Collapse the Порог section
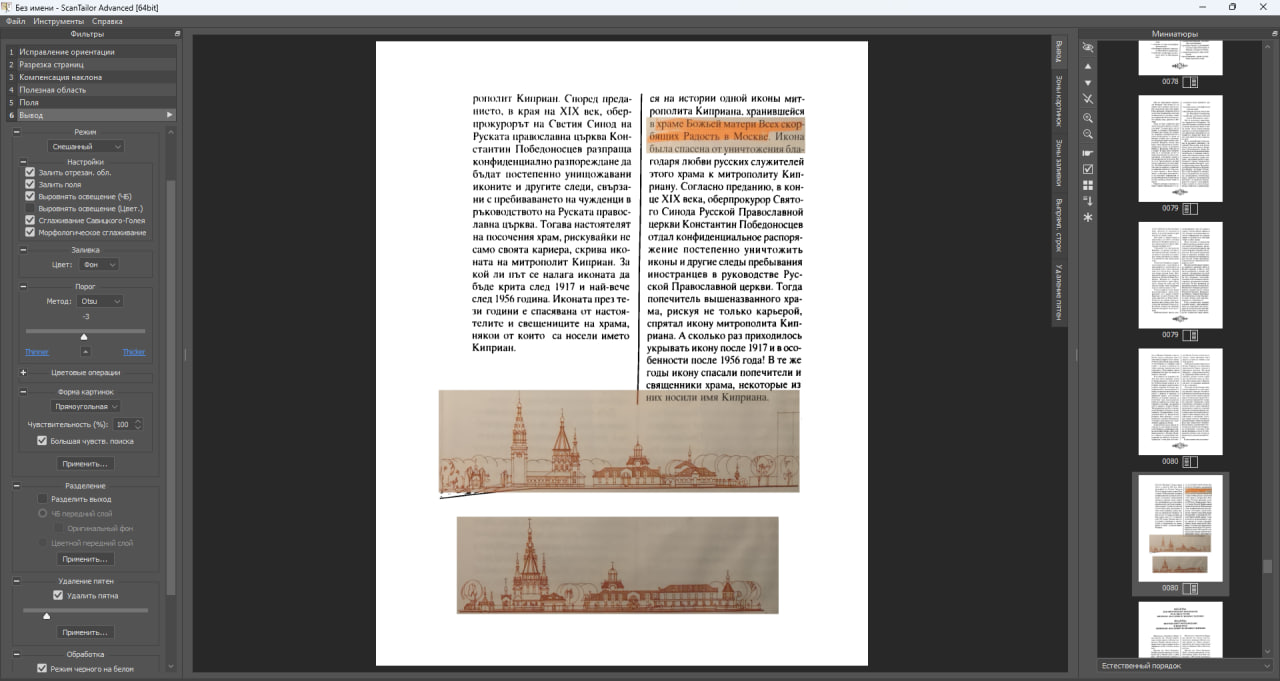 pyautogui.click(x=22, y=287)
